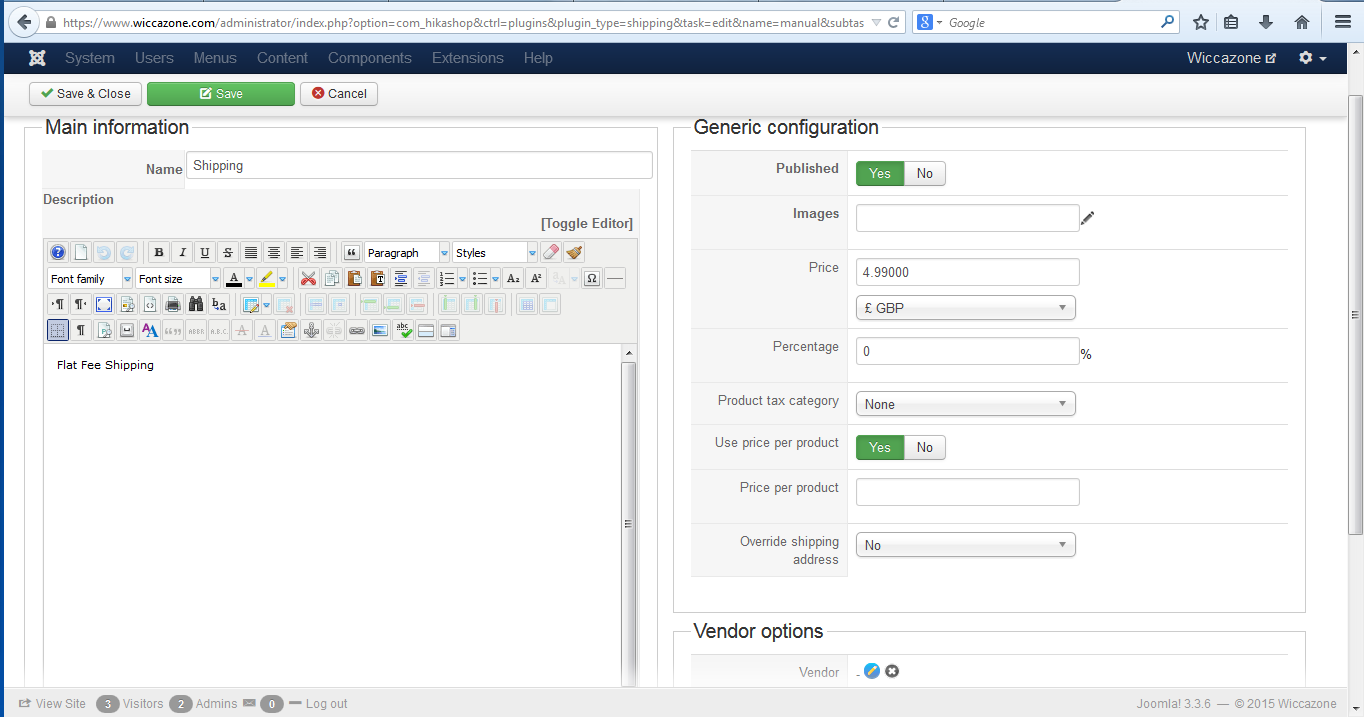Toggle right-to-left text direction

tap(80, 305)
